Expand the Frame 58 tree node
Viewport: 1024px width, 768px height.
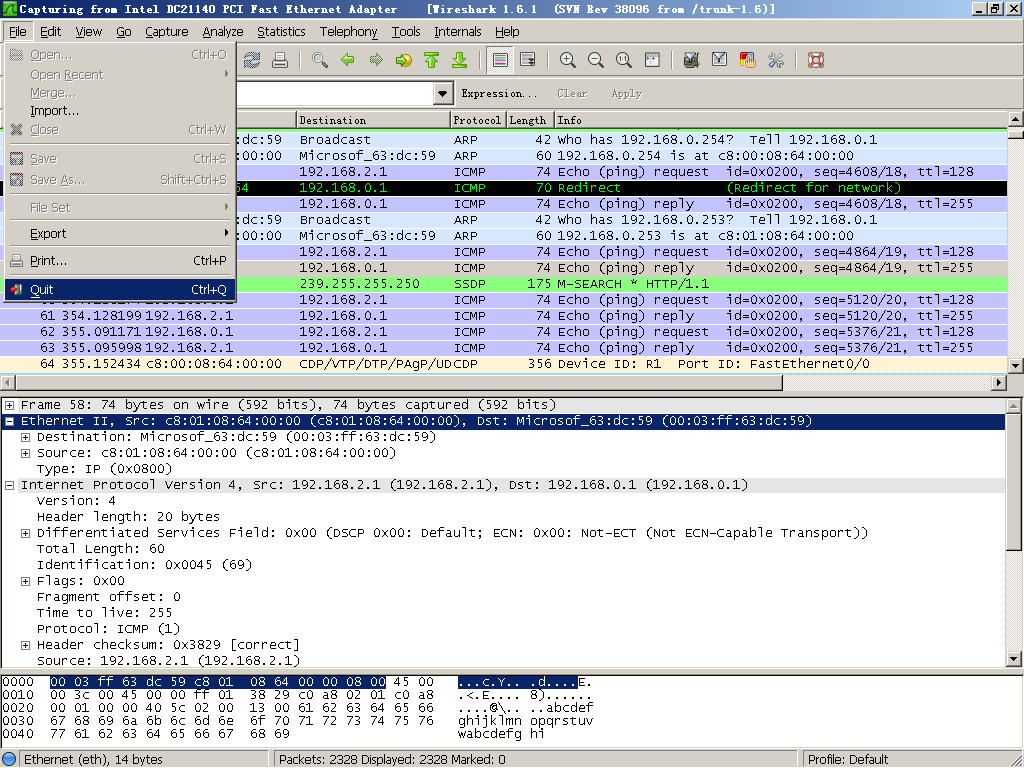click(10, 405)
